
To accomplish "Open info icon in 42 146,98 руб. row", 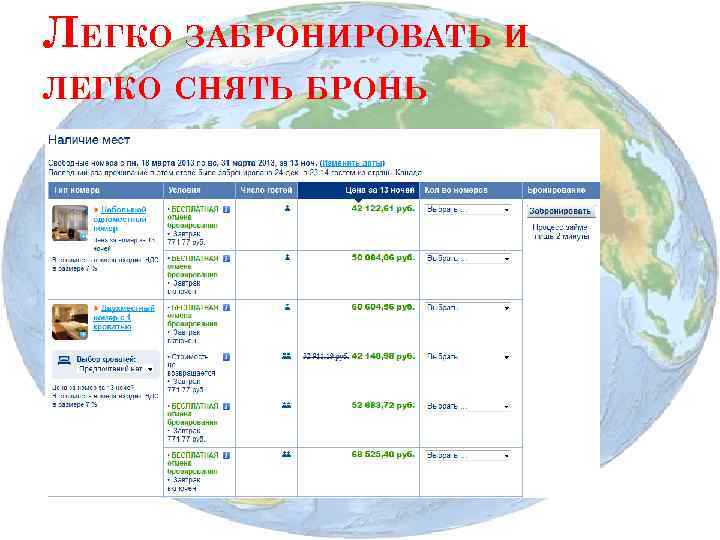I will coord(226,357).
